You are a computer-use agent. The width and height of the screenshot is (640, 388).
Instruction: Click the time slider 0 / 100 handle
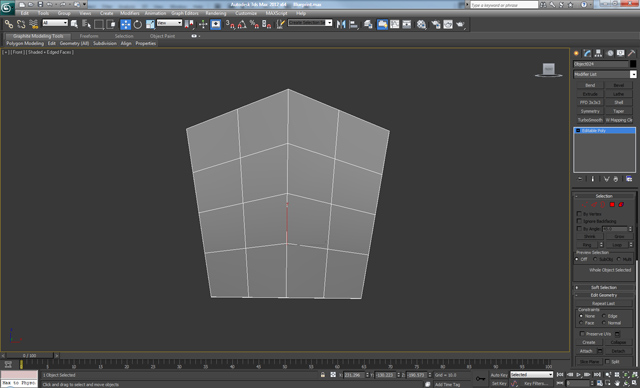coord(29,355)
